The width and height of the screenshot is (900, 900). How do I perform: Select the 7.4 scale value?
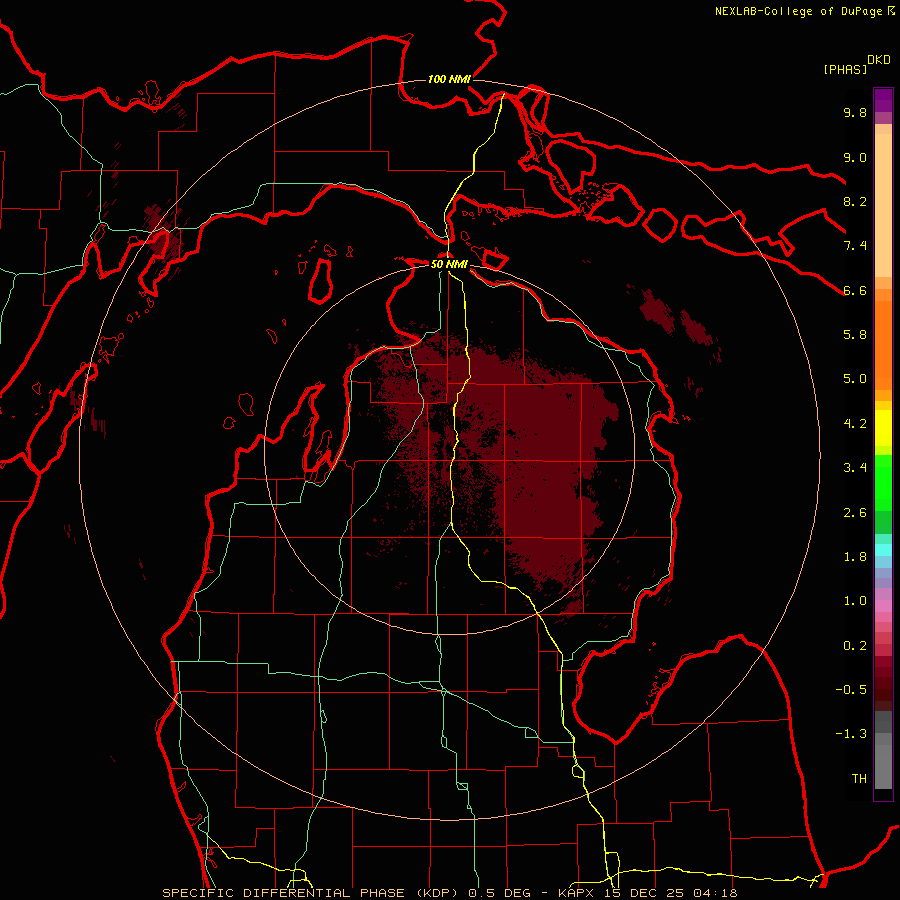point(855,246)
